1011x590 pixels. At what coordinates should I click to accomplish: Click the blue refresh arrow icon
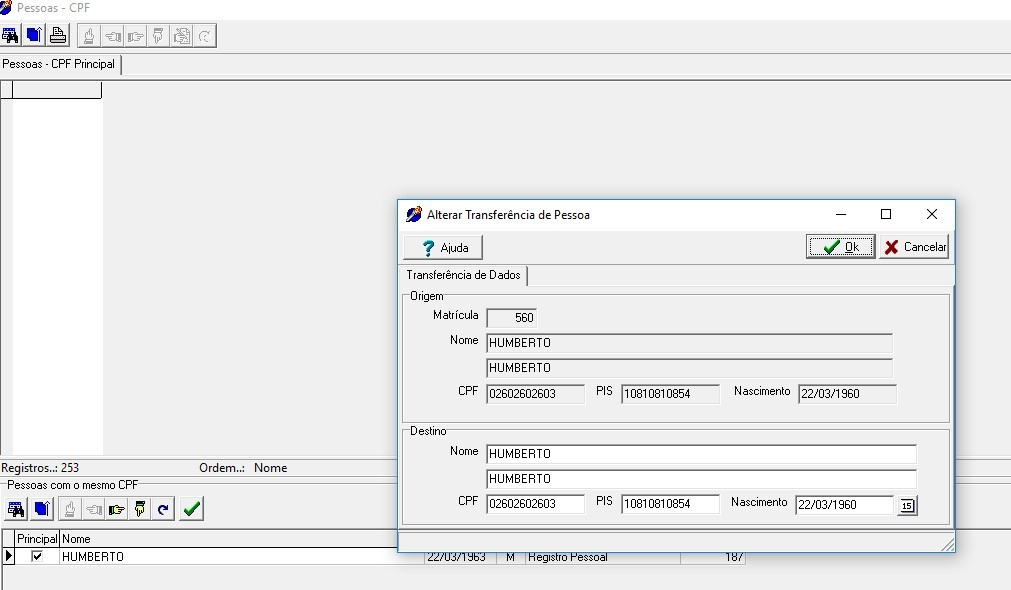(163, 509)
